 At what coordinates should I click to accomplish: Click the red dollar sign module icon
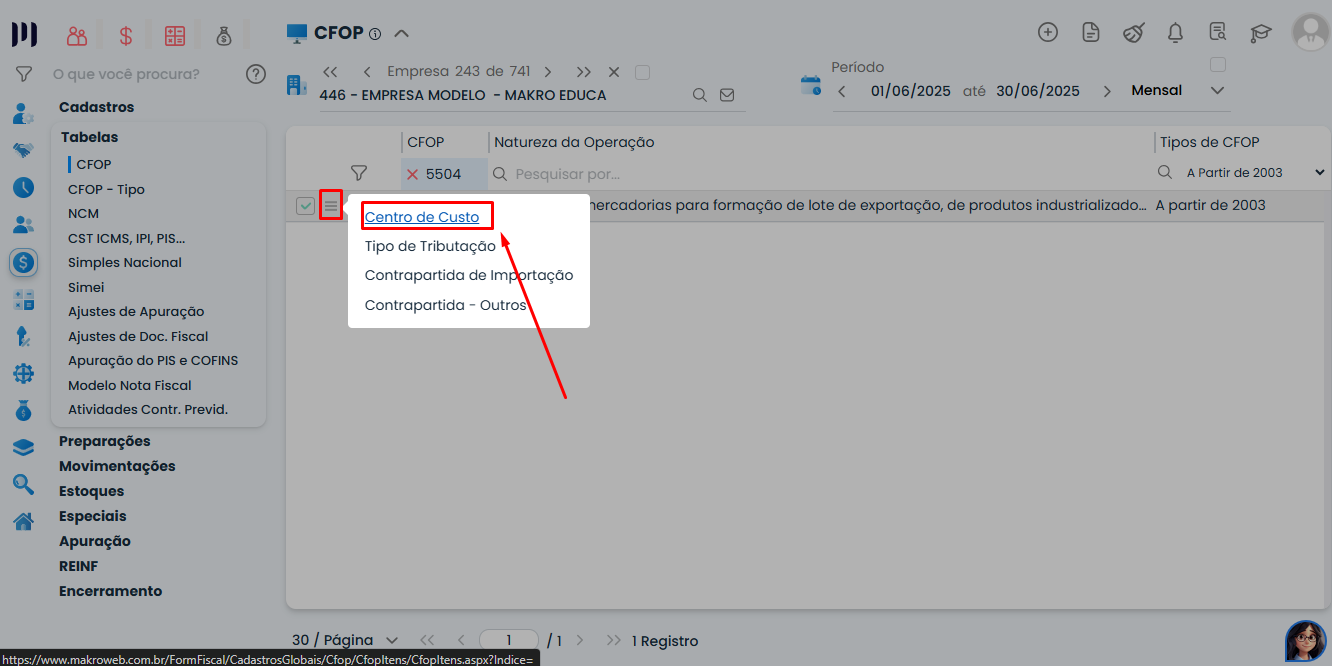coord(126,34)
